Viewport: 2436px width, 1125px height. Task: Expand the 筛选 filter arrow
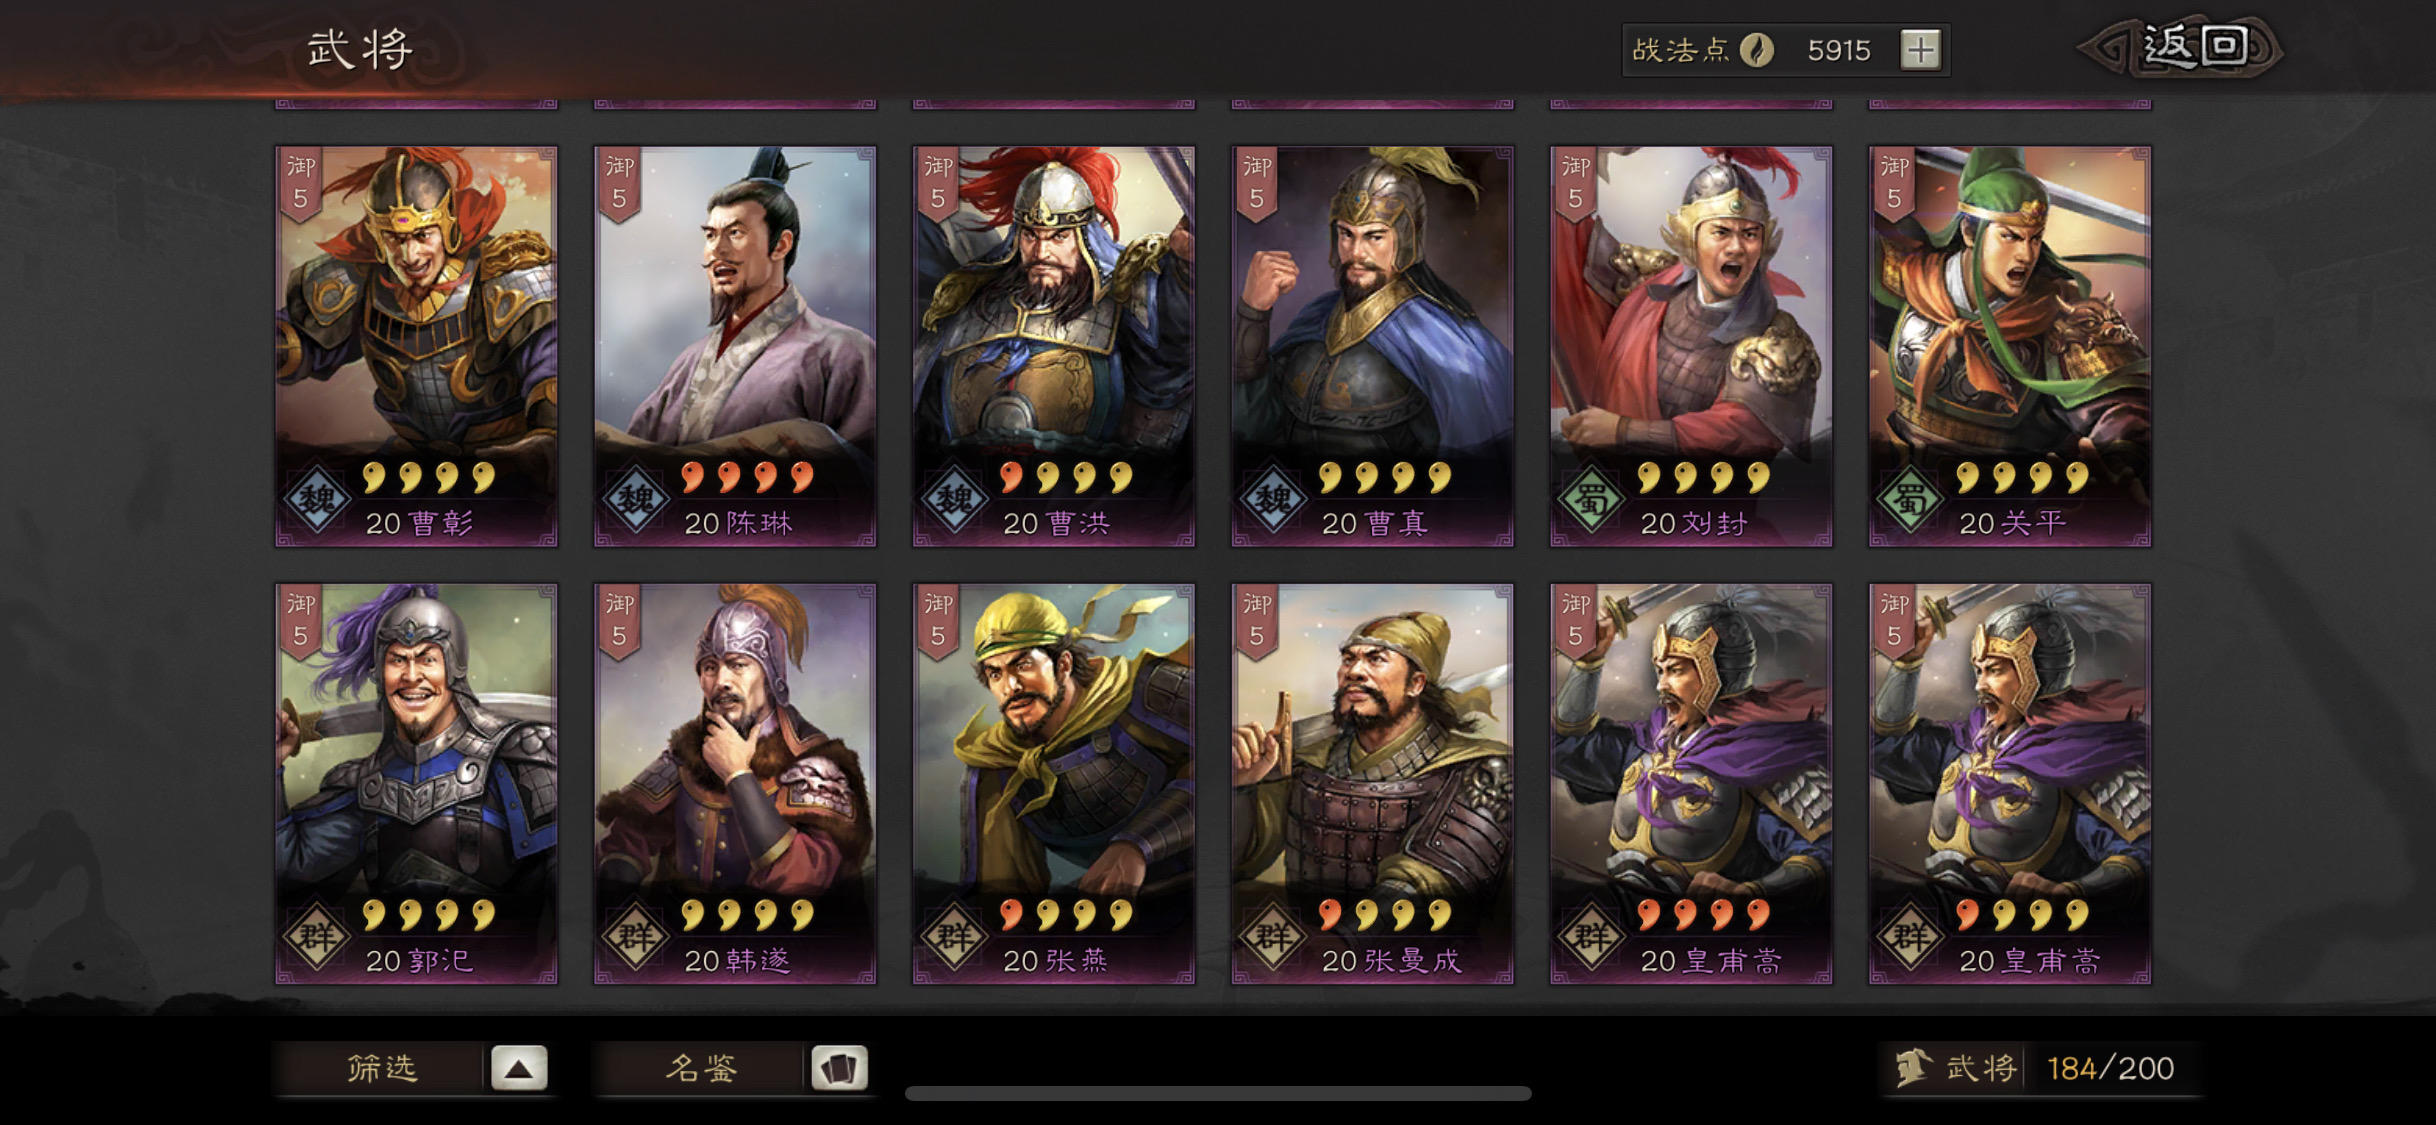coord(518,1068)
